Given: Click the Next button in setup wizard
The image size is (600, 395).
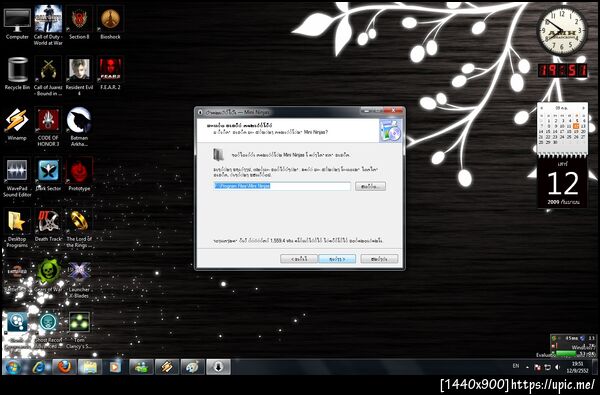Looking at the screenshot, I should click(x=337, y=259).
